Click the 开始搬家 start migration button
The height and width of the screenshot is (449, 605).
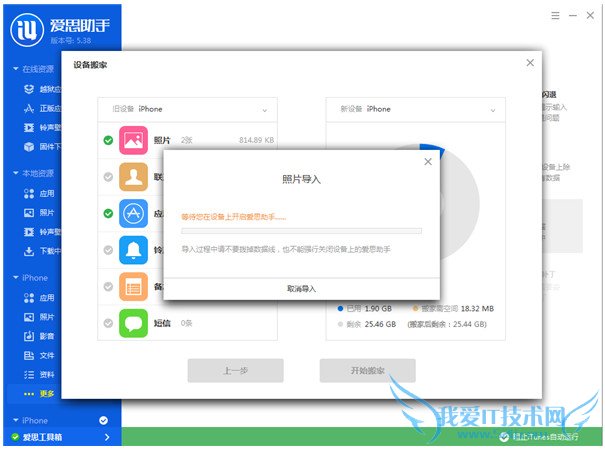(x=367, y=371)
